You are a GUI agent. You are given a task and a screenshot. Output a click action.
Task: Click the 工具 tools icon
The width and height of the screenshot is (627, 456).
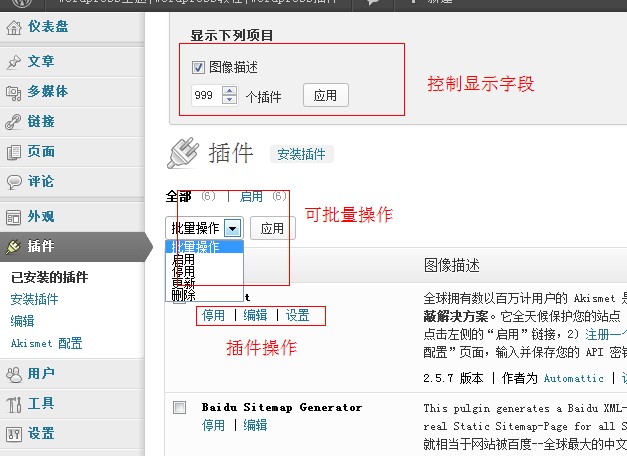point(14,405)
